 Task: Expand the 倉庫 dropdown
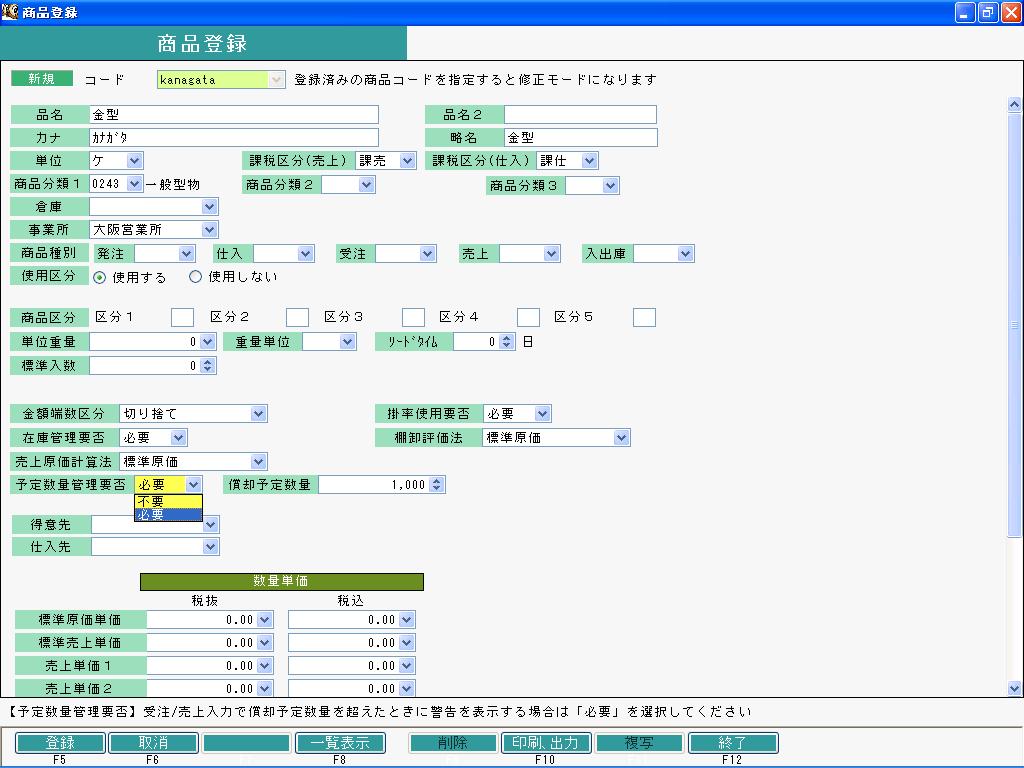point(210,207)
